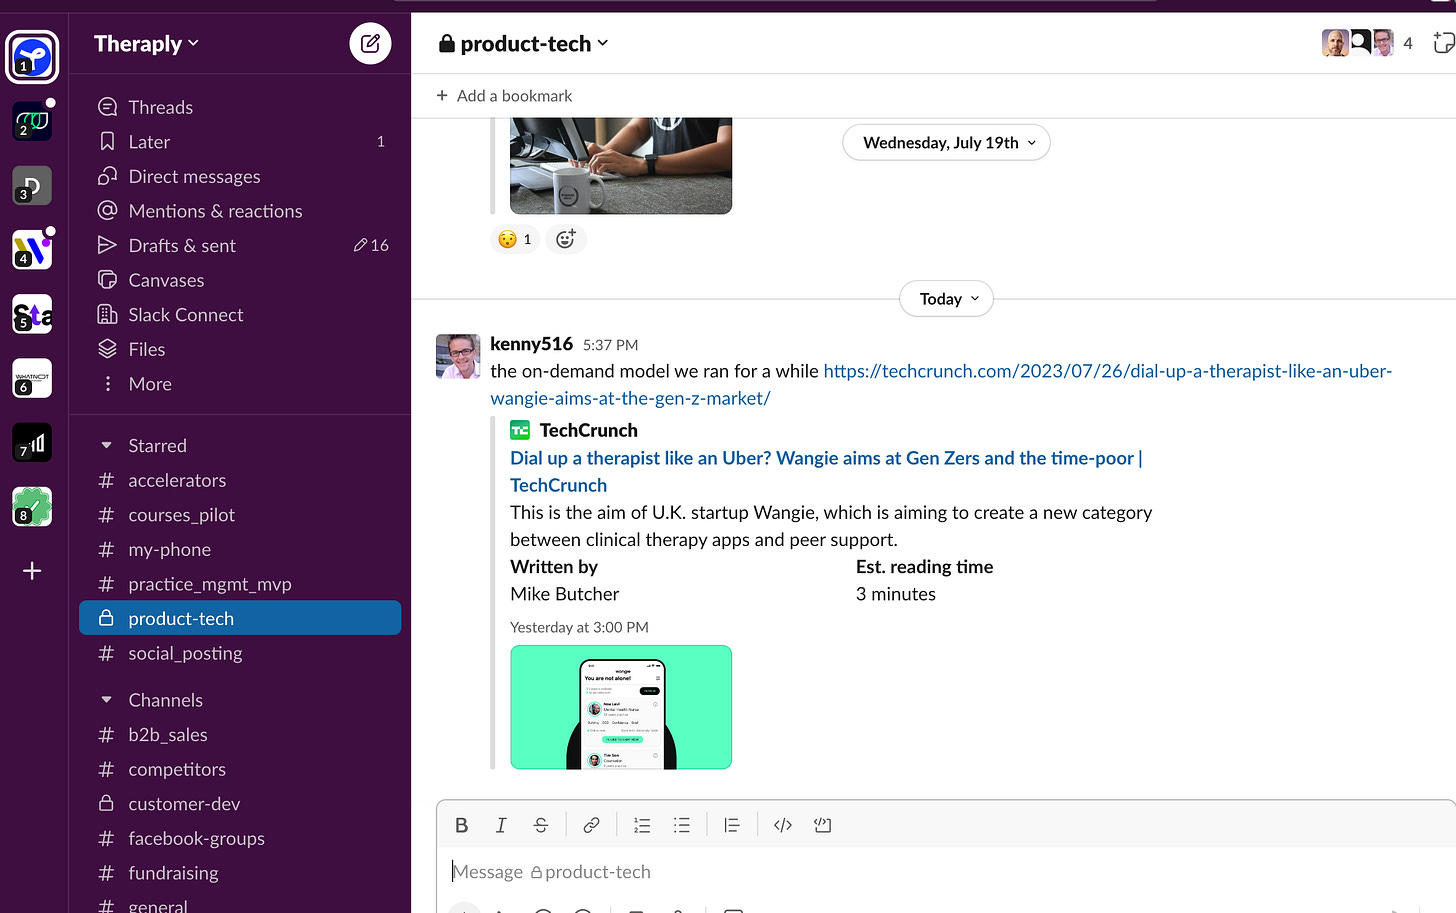Toggle strikethrough formatting in composer

[541, 825]
